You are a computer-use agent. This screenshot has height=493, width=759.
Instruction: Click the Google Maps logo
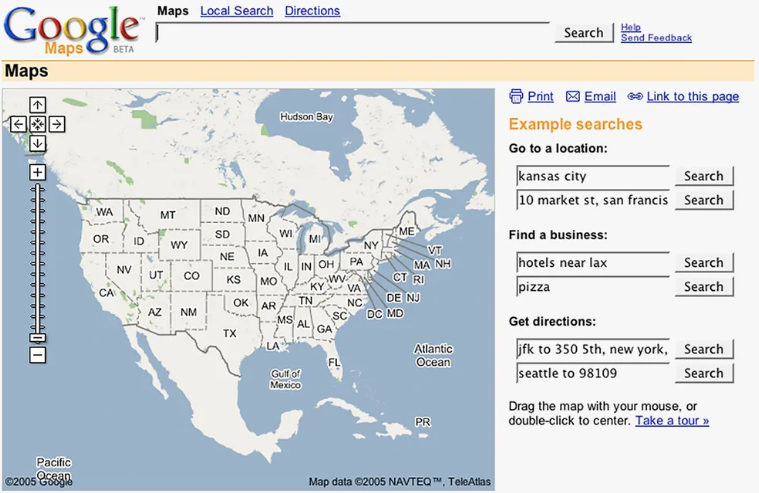[x=74, y=30]
